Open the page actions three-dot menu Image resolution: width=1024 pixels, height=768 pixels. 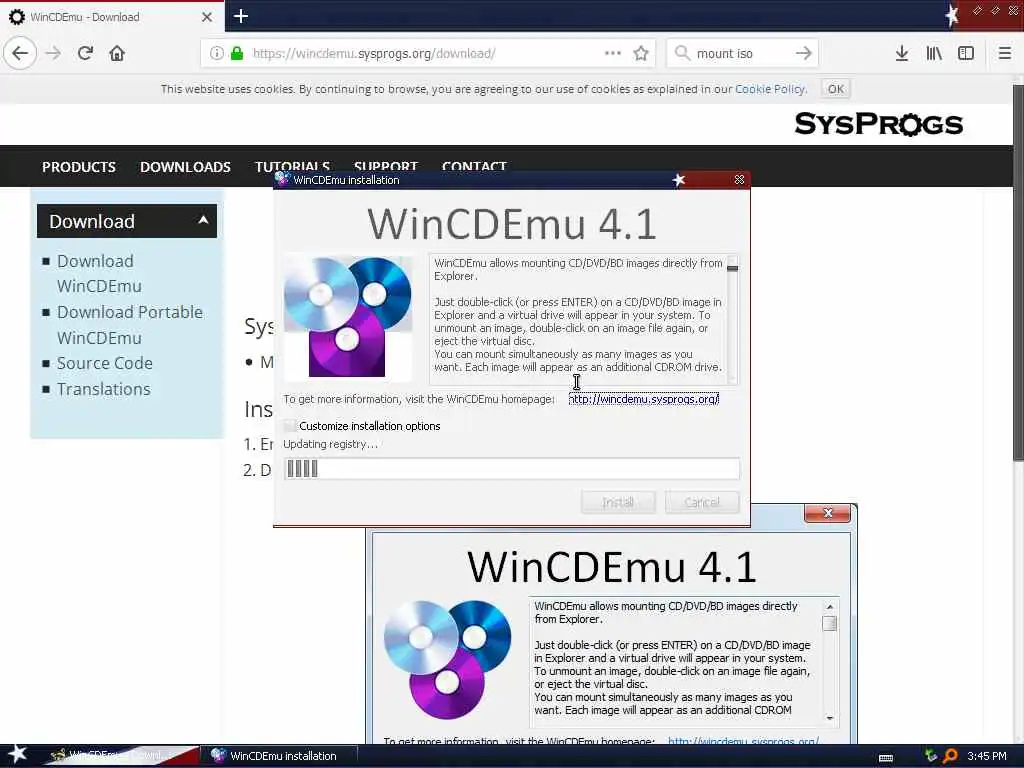pos(613,53)
